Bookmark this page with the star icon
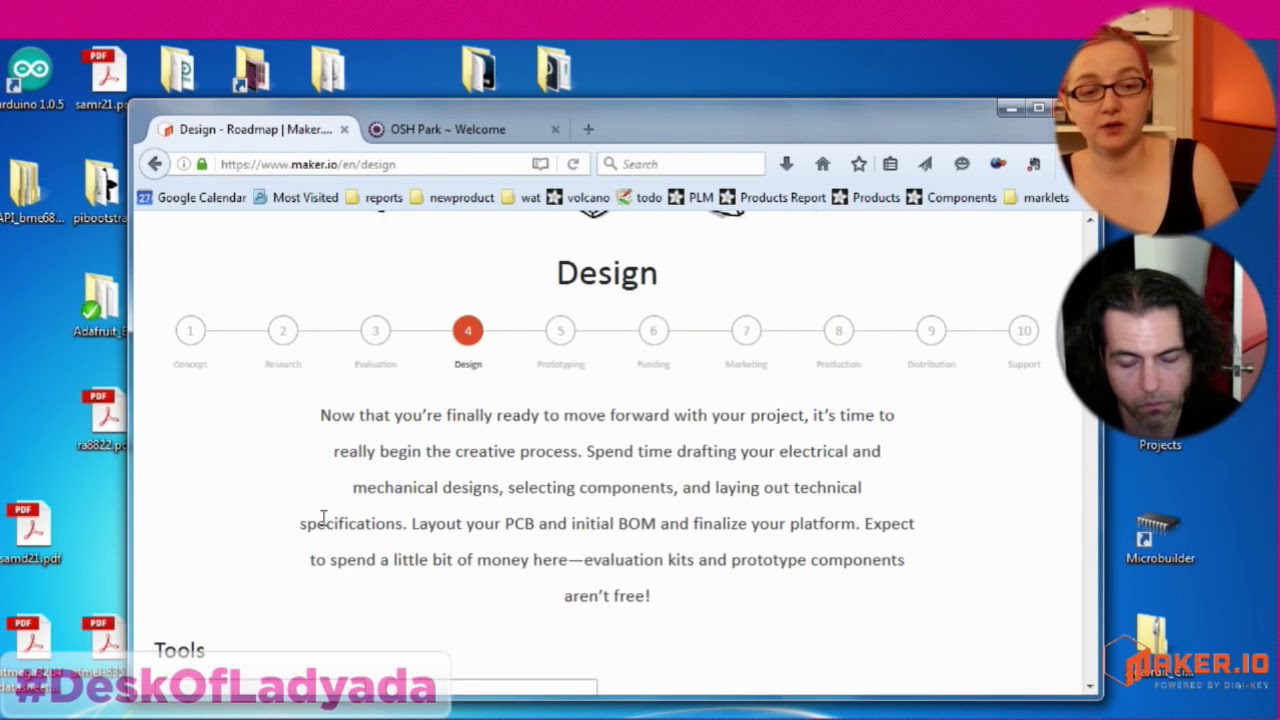The height and width of the screenshot is (720, 1280). point(858,164)
